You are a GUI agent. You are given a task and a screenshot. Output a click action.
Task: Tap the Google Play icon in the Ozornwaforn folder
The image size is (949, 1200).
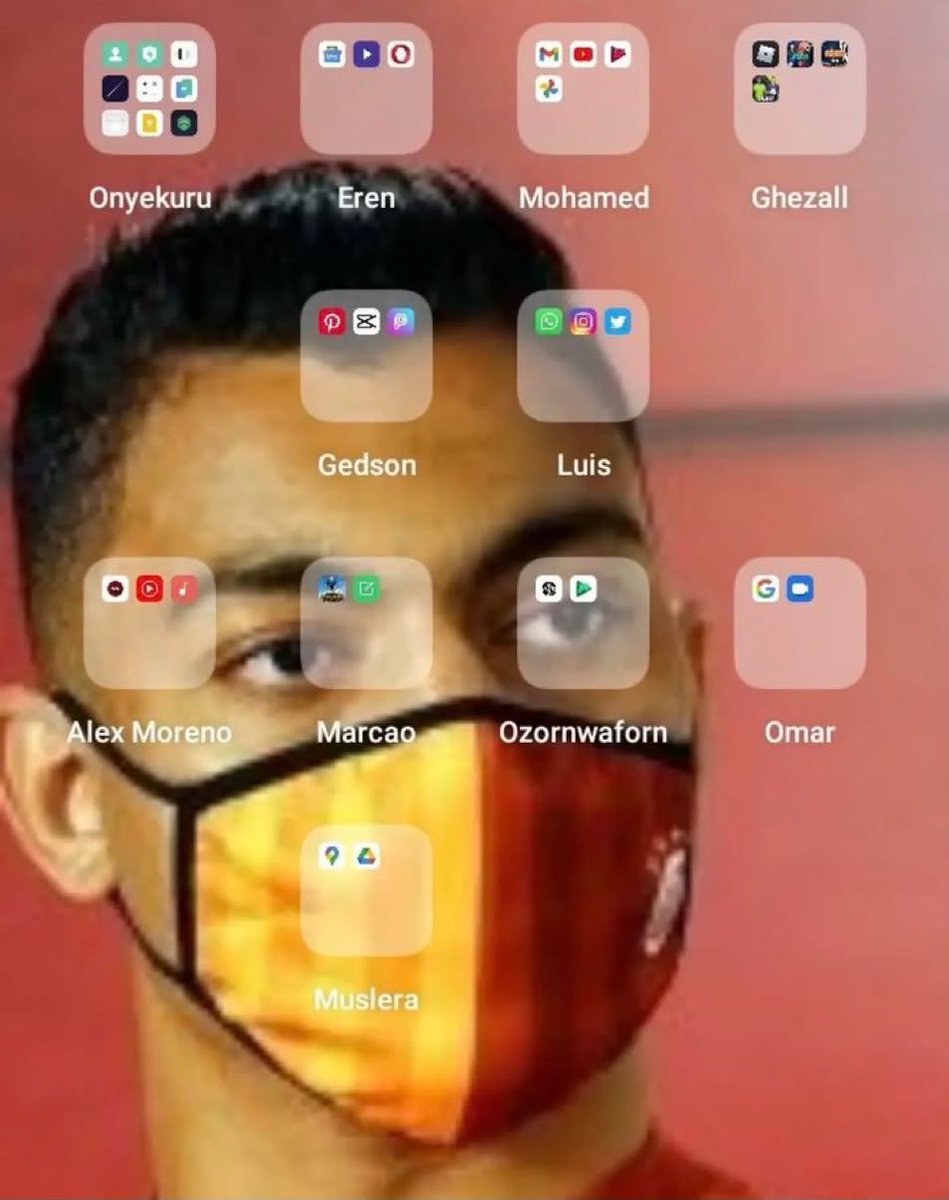click(583, 589)
